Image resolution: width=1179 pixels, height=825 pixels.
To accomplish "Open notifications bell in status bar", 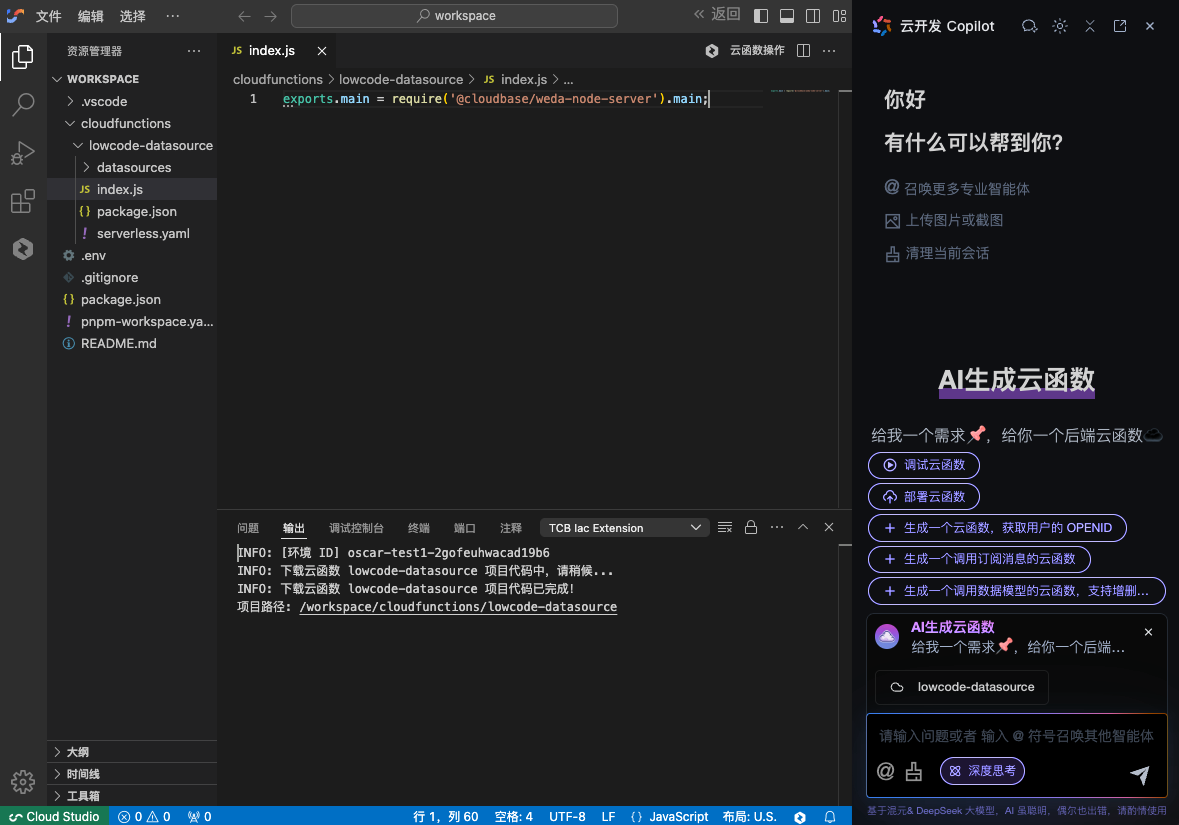I will [830, 817].
